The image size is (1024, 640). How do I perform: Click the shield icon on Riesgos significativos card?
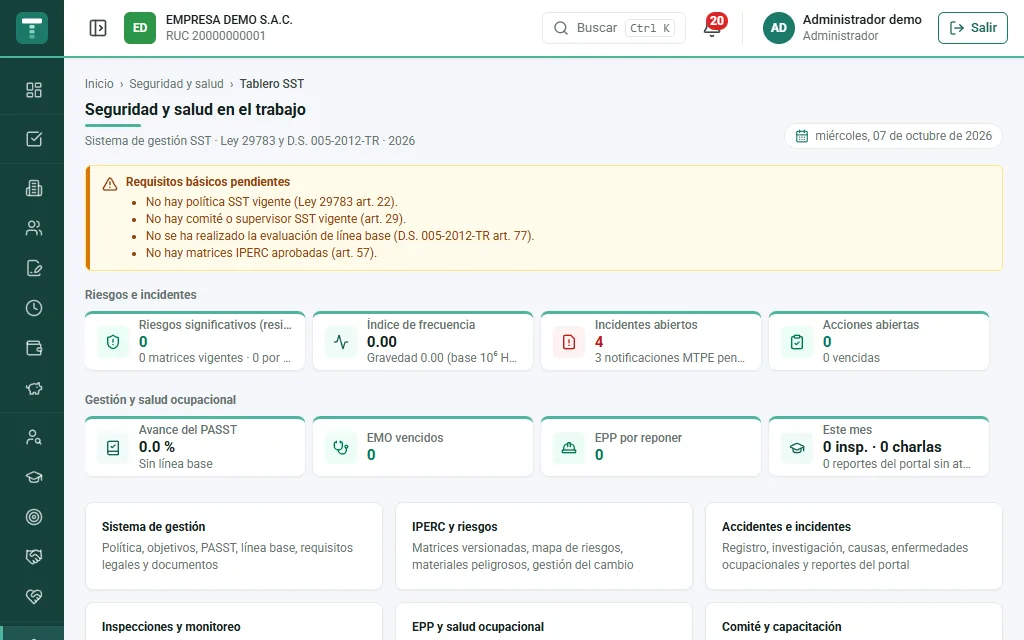(113, 342)
